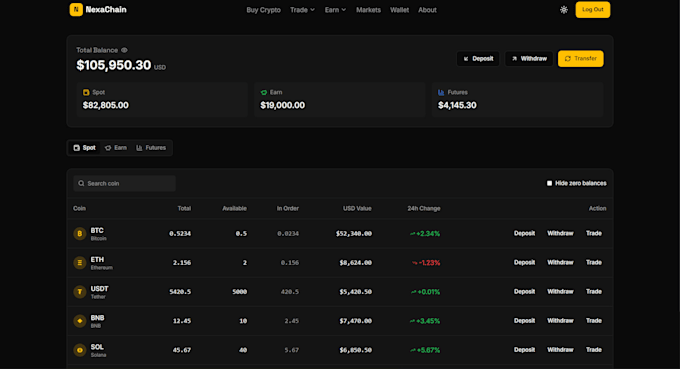The height and width of the screenshot is (369, 680).
Task: Click the BTC value $52,340.00
Action: pyautogui.click(x=353, y=234)
